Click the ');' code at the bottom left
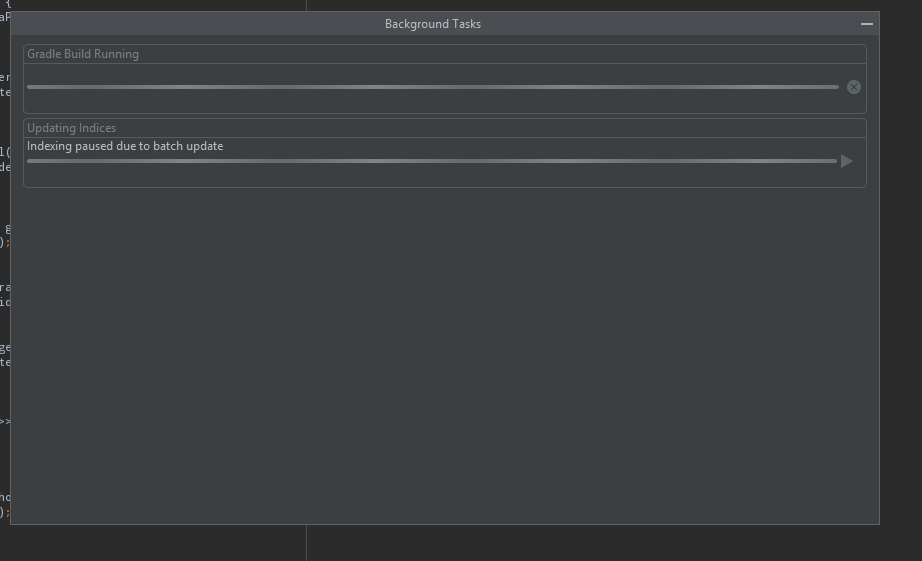Image resolution: width=922 pixels, height=561 pixels. 4,511
